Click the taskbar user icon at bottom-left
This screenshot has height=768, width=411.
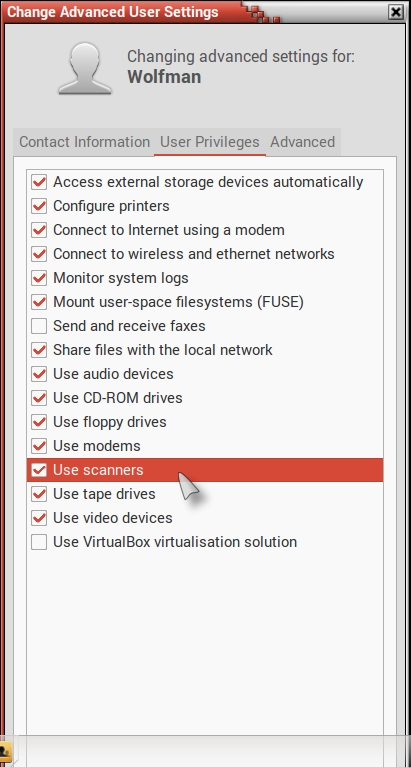coord(5,751)
